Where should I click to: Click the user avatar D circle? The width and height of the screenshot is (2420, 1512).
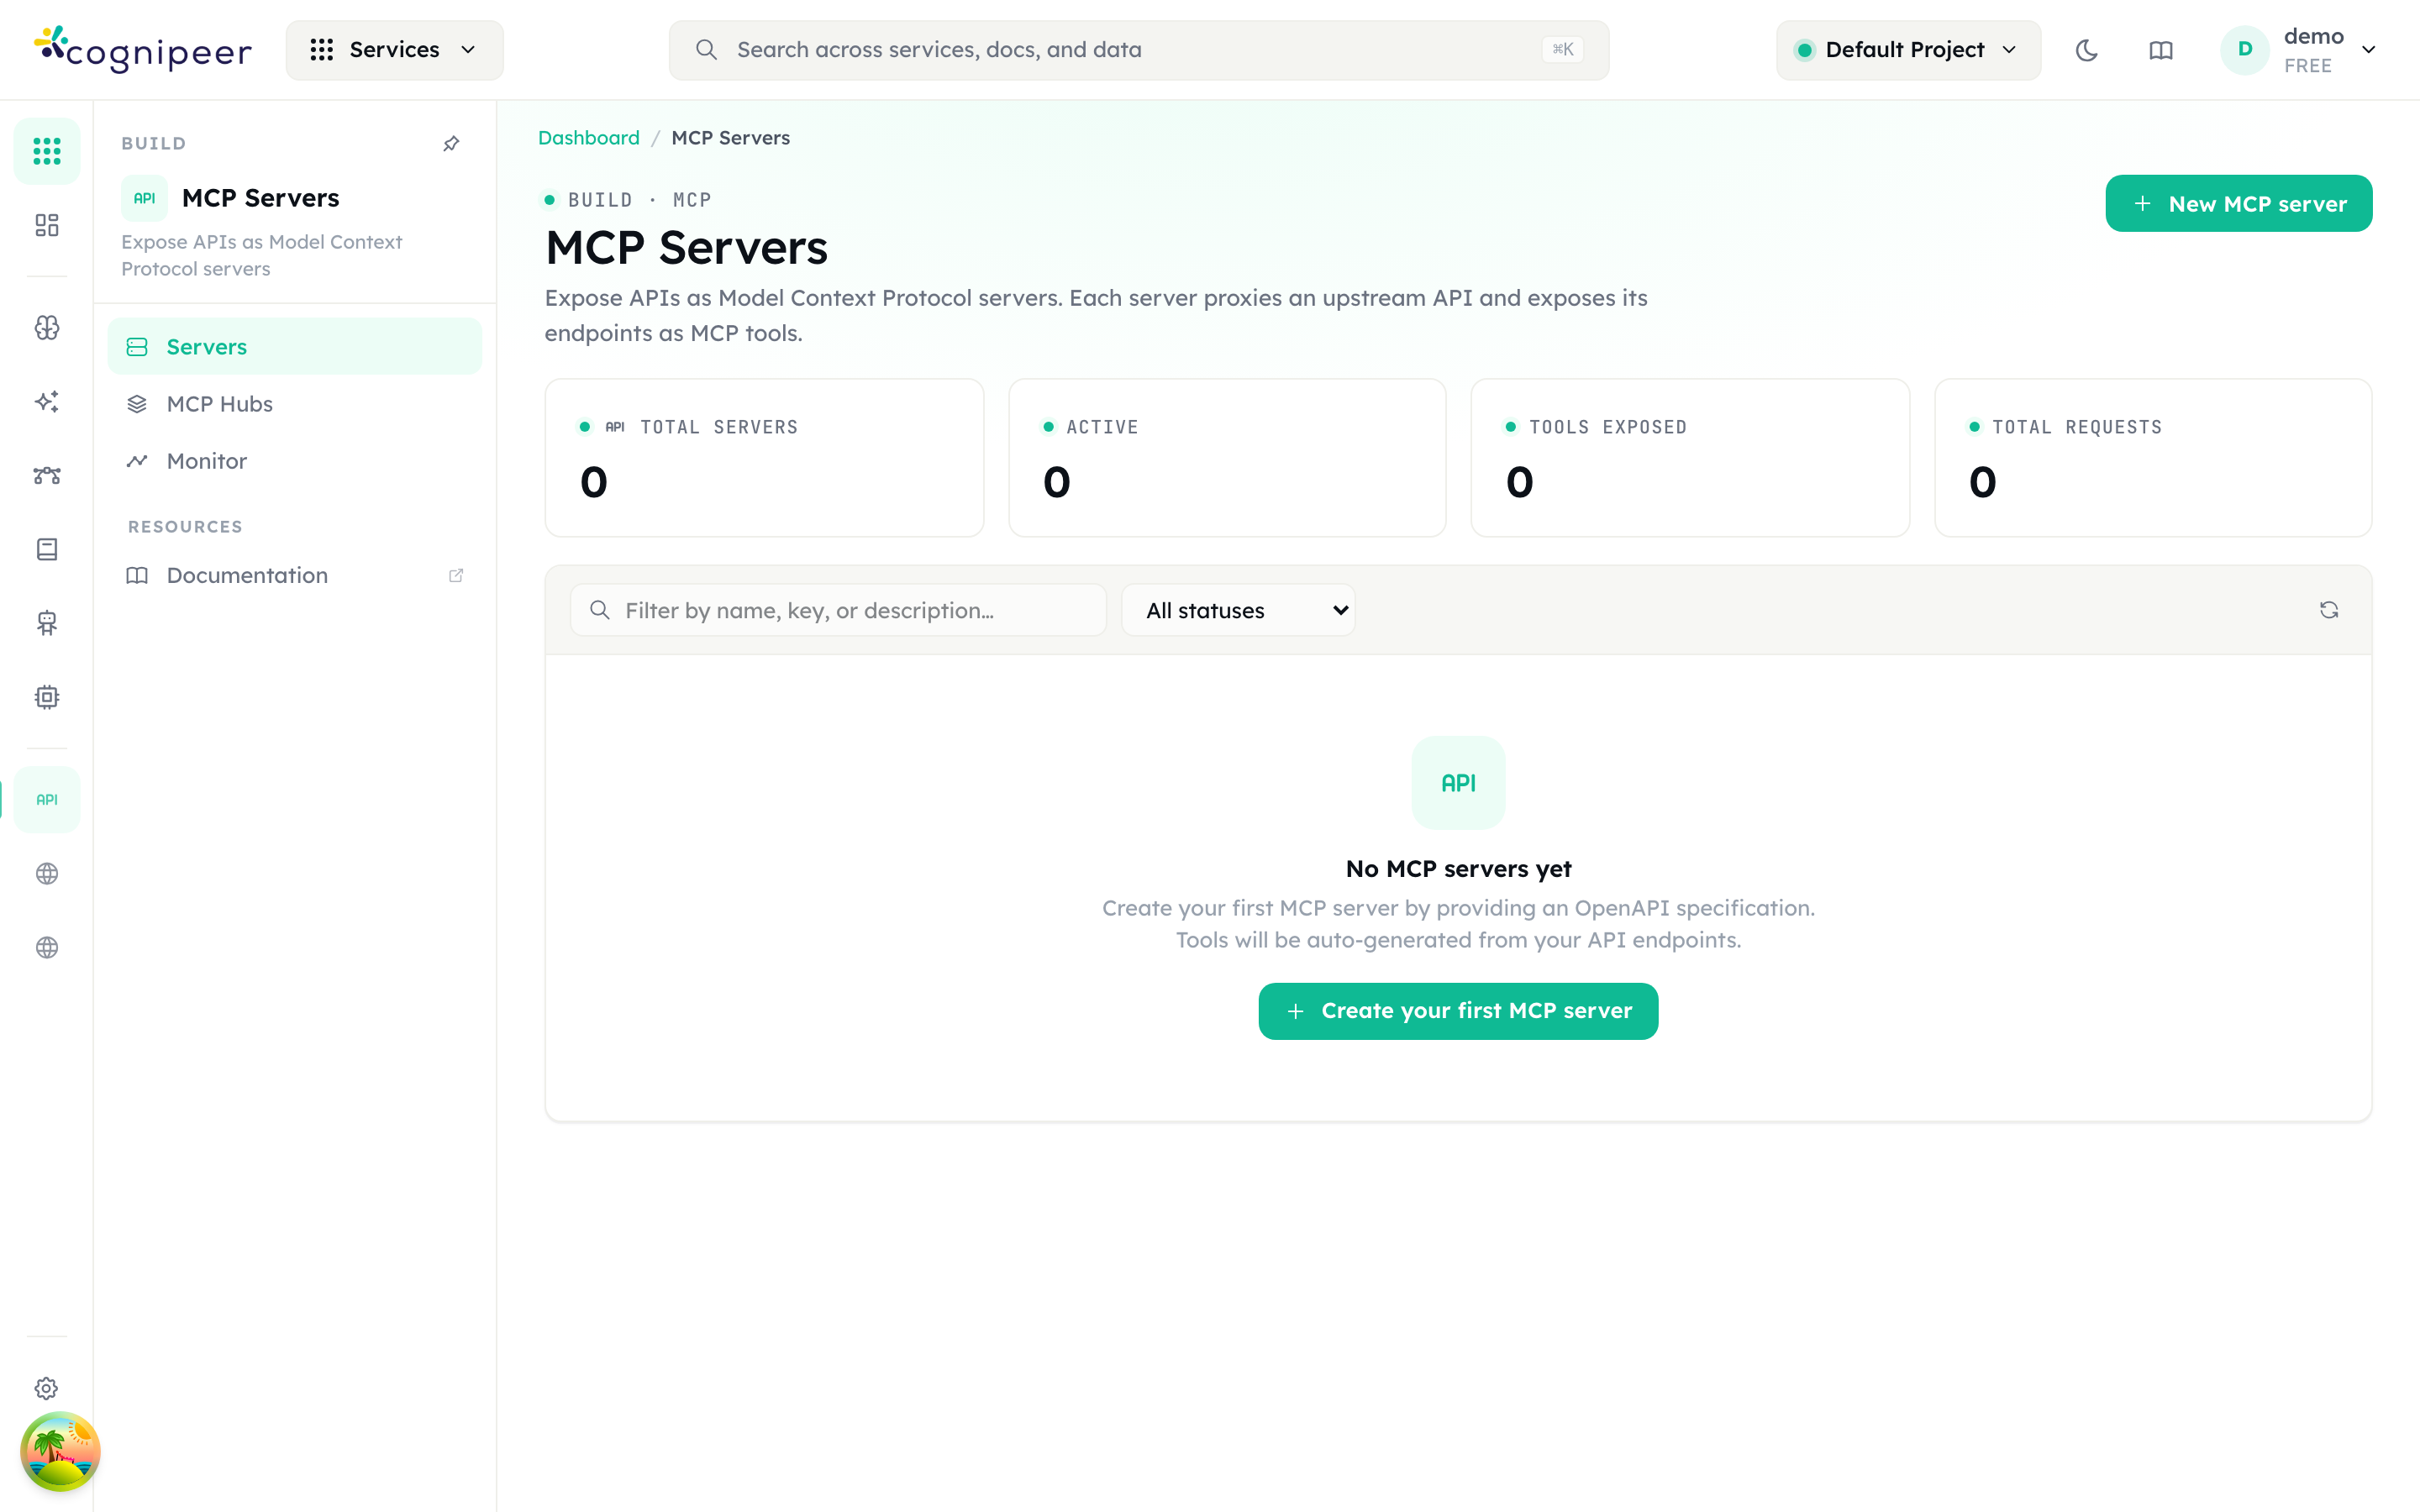[2245, 50]
